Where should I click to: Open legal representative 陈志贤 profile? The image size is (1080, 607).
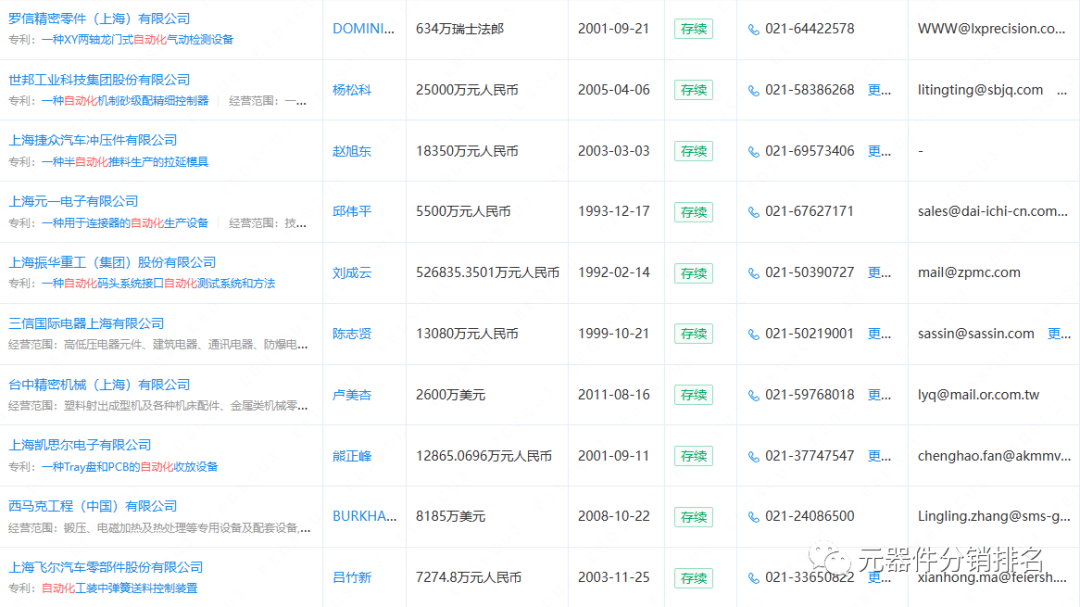tap(352, 333)
